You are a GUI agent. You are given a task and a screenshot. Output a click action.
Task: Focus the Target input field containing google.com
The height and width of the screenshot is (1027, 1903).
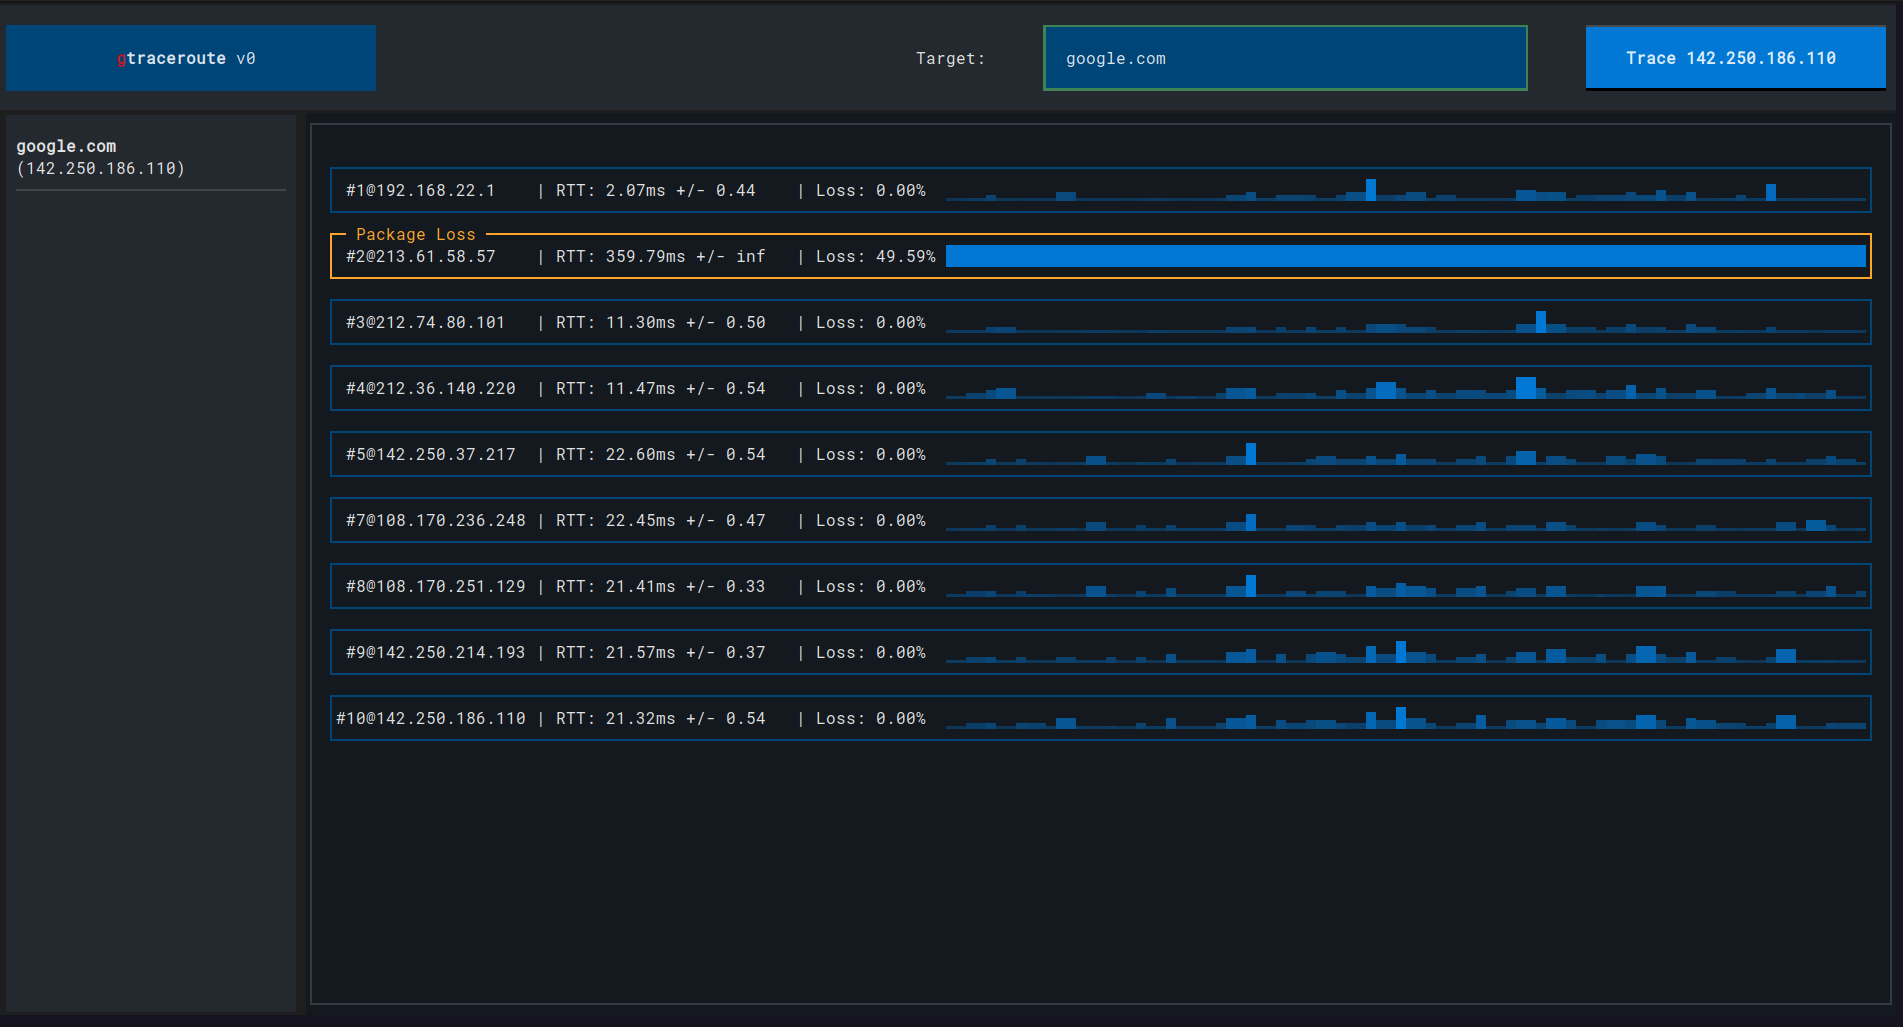click(1285, 58)
